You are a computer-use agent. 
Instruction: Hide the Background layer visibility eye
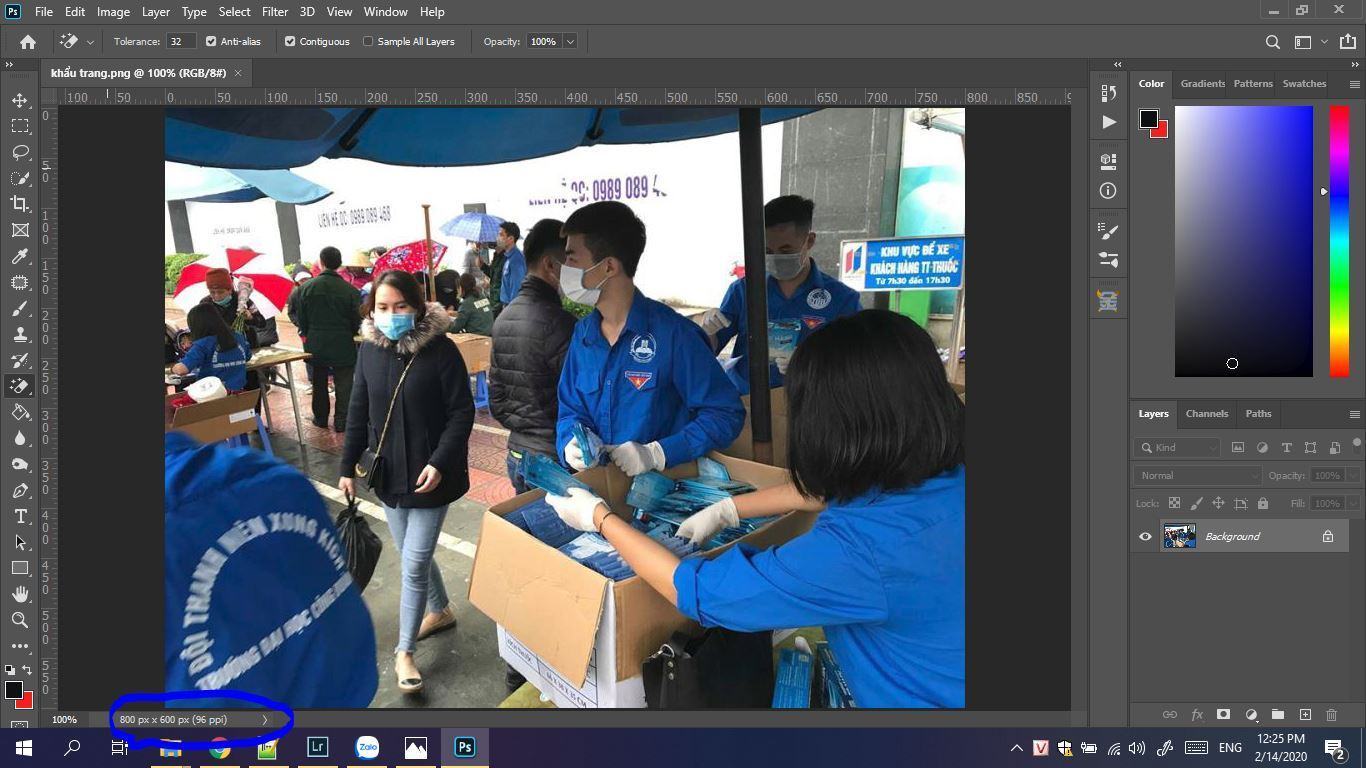pos(1145,537)
